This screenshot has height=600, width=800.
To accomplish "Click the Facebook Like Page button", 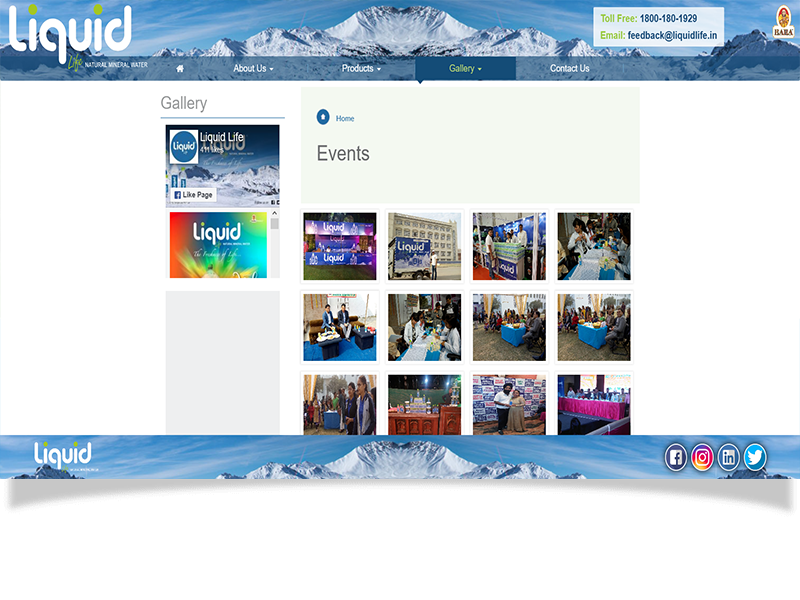I will coord(193,194).
